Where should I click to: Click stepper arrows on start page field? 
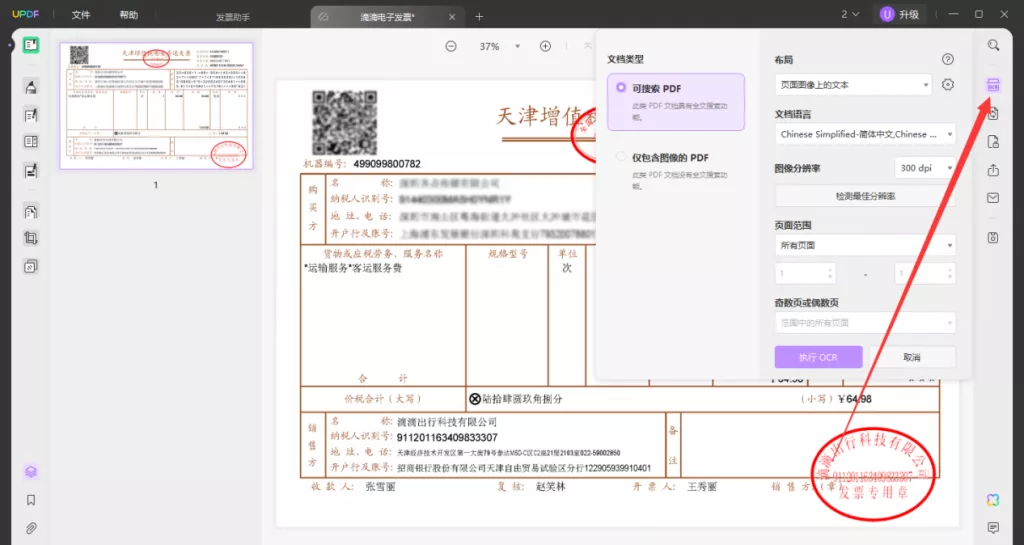coord(830,273)
